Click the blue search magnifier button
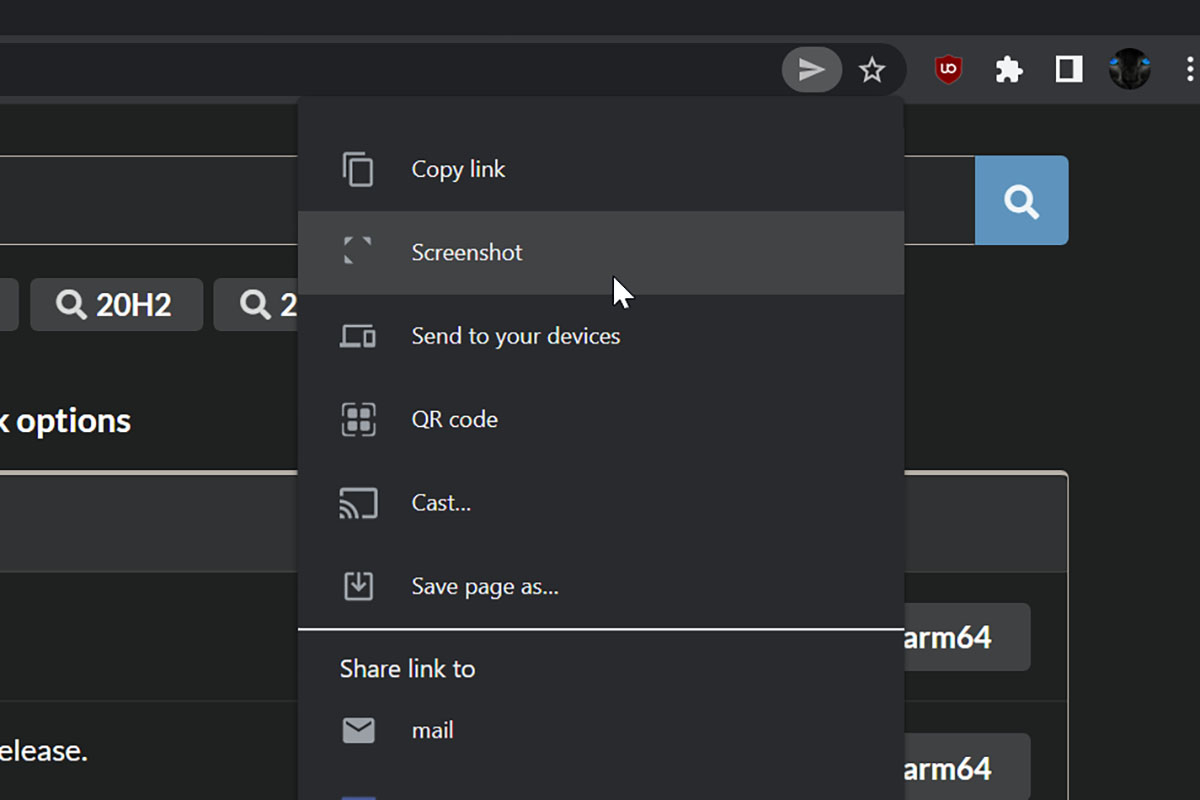Image resolution: width=1200 pixels, height=800 pixels. point(1021,200)
